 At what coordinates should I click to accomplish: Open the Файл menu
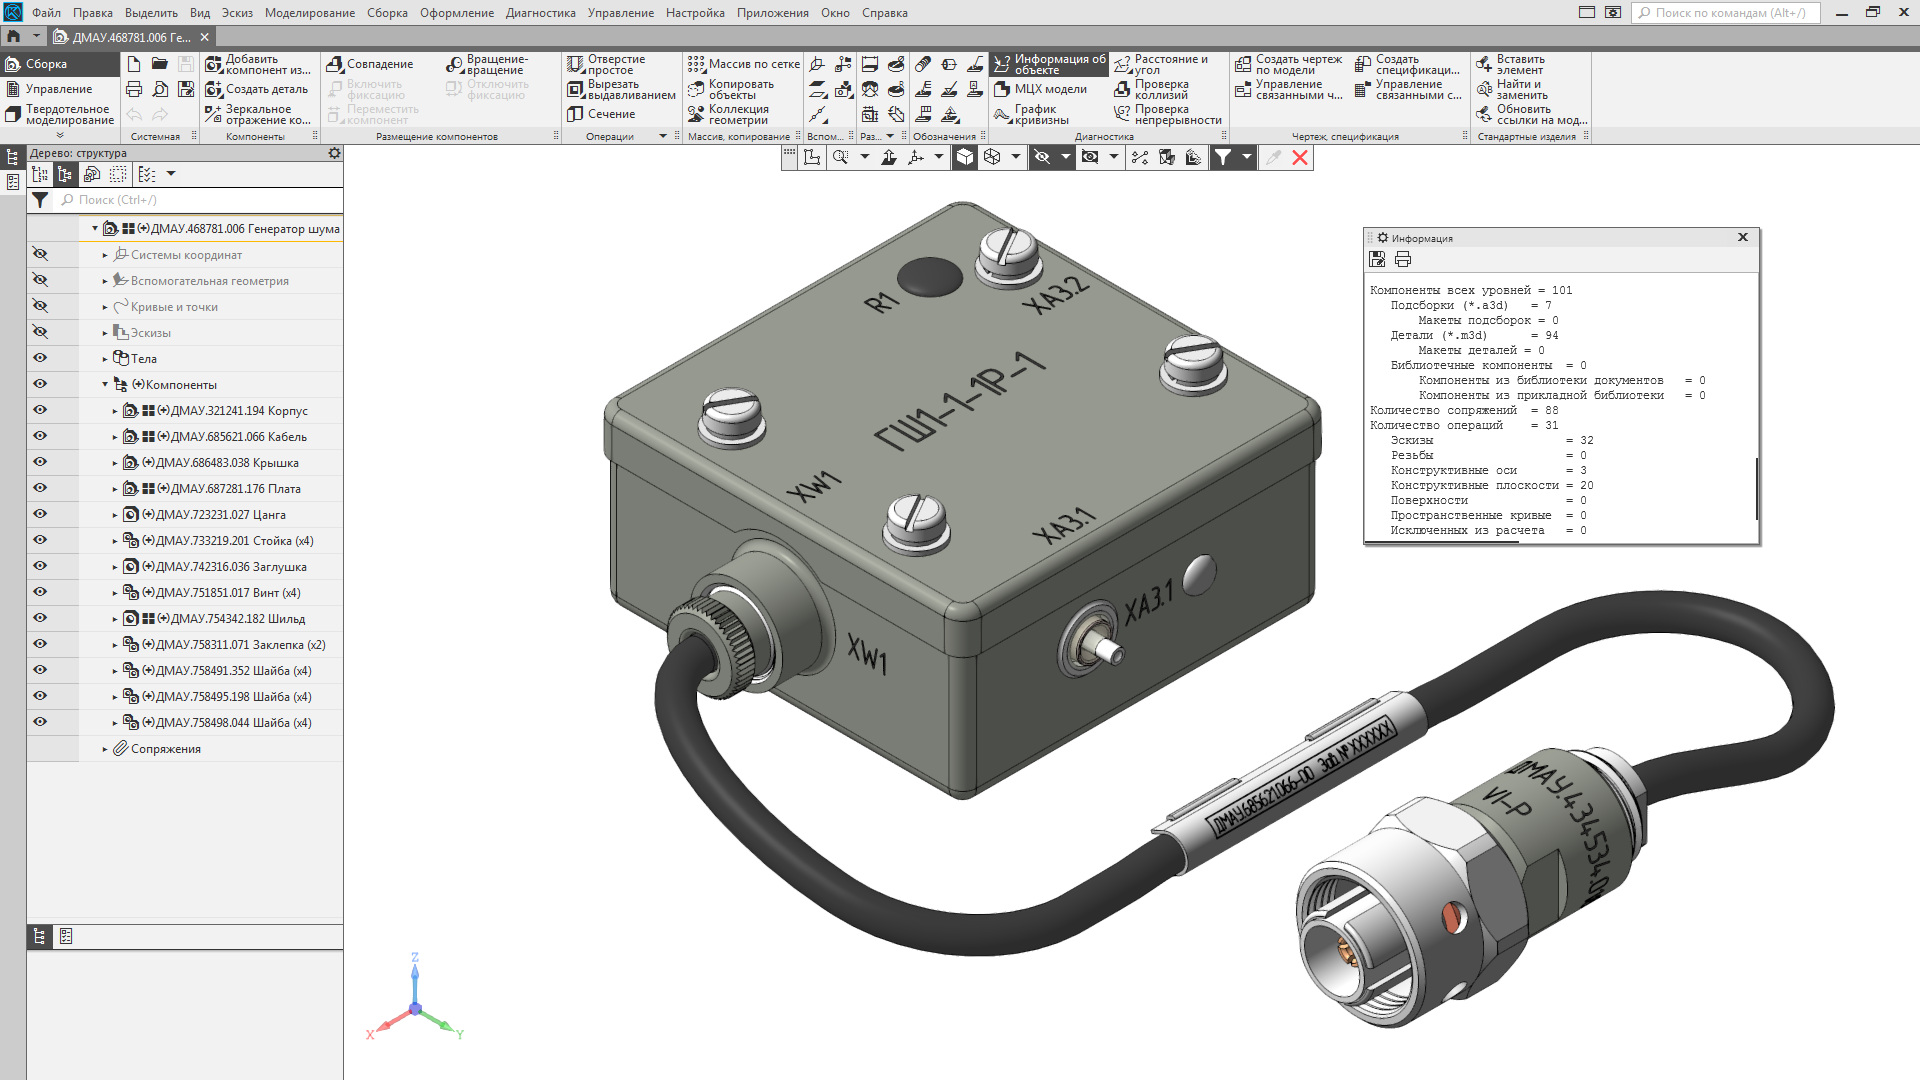pyautogui.click(x=46, y=13)
